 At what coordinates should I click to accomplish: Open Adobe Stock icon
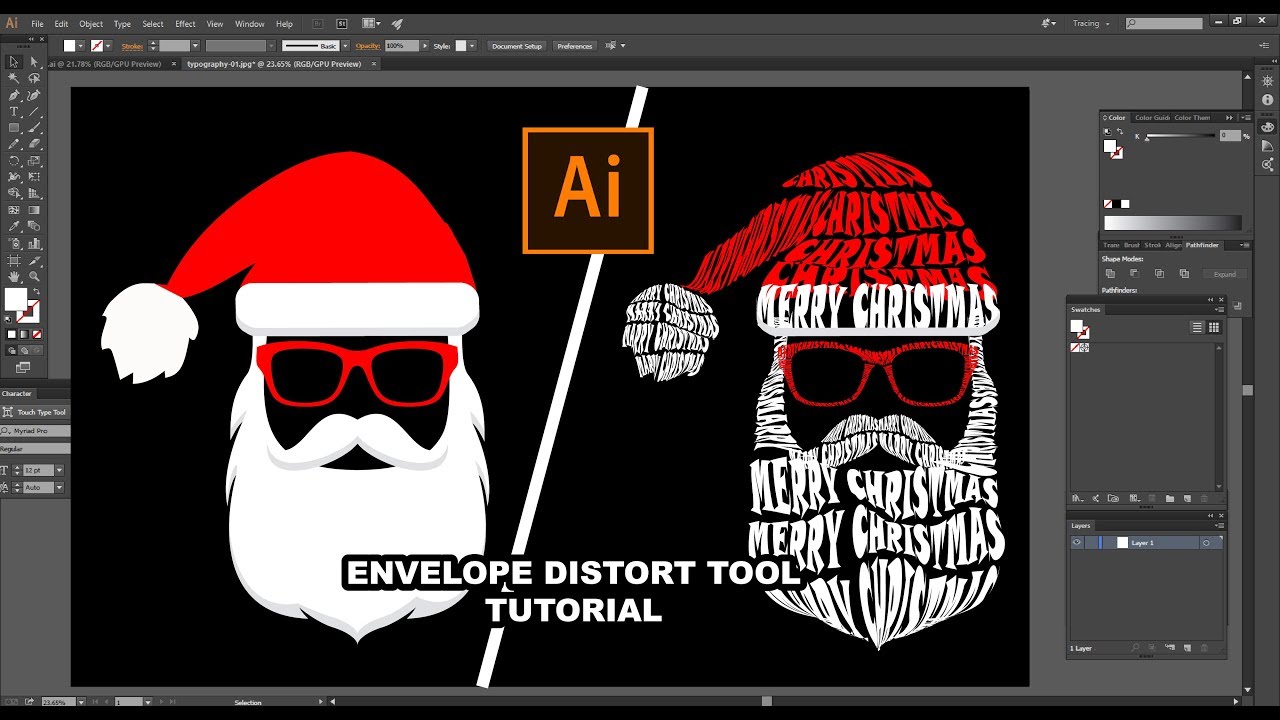coord(342,23)
